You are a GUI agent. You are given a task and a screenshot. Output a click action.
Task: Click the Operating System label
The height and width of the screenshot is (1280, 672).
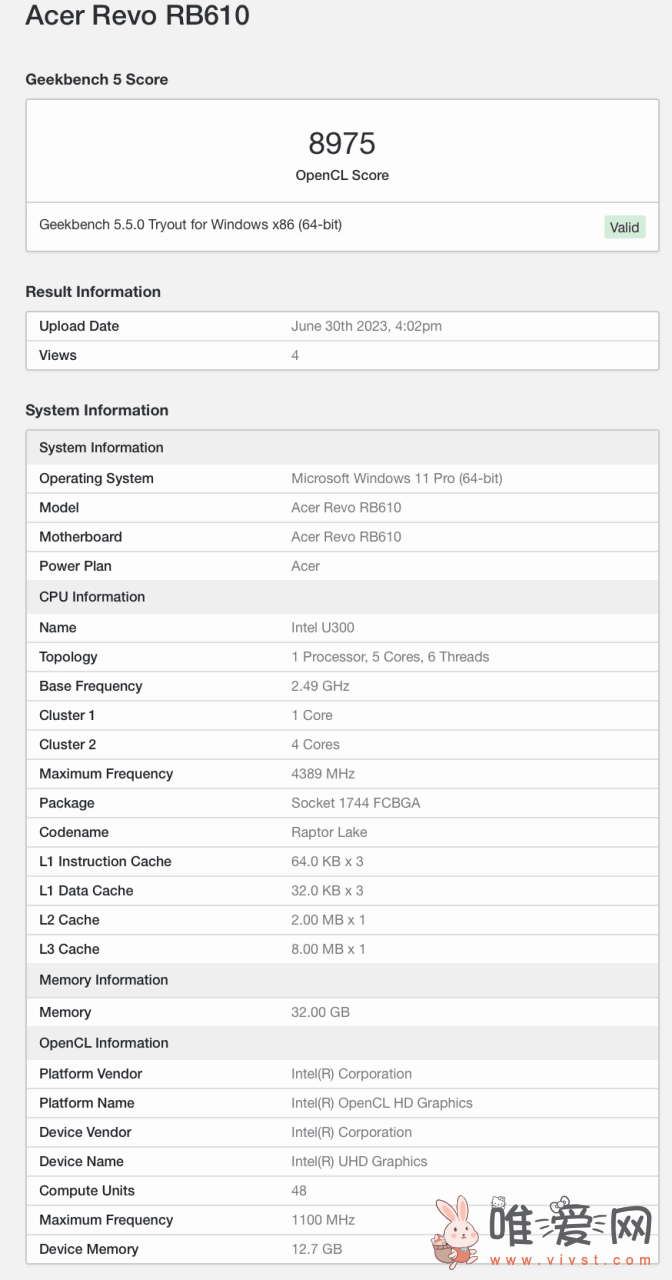point(96,478)
